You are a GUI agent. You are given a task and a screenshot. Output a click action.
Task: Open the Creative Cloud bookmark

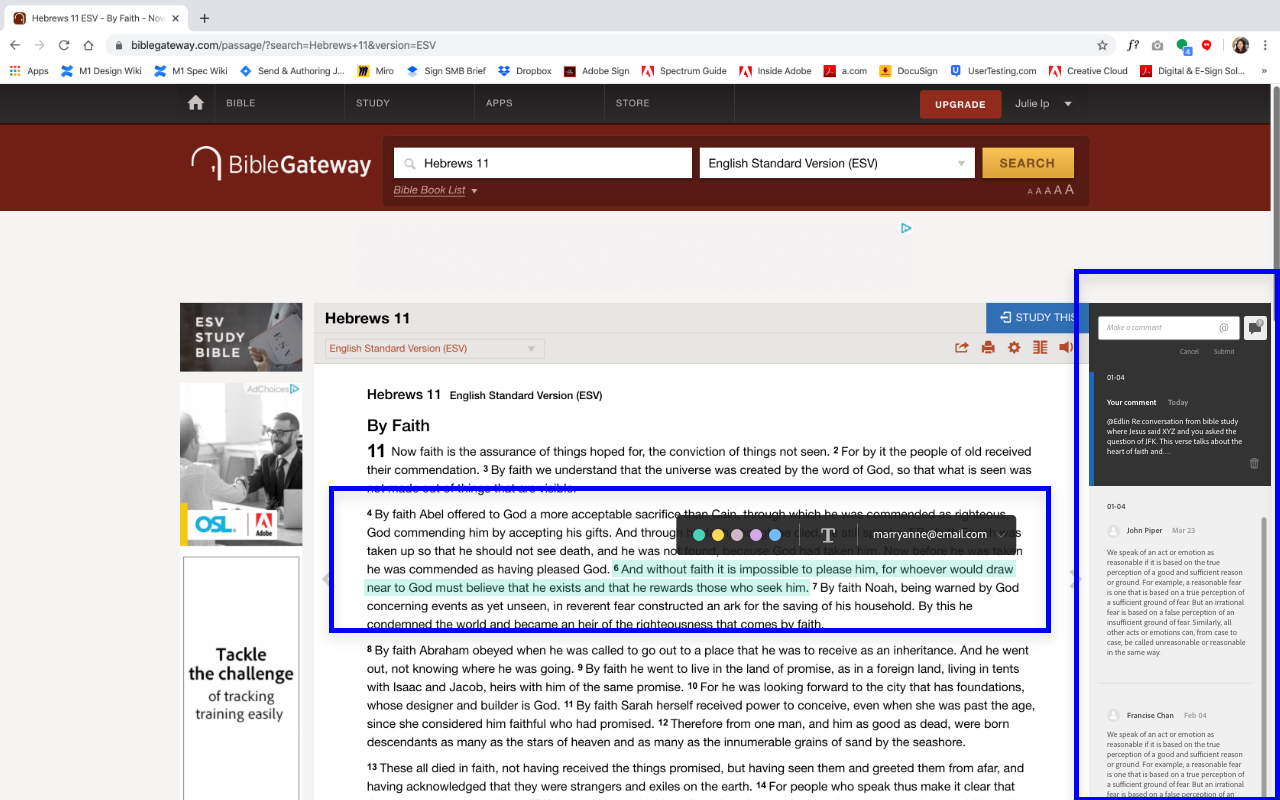1089,71
